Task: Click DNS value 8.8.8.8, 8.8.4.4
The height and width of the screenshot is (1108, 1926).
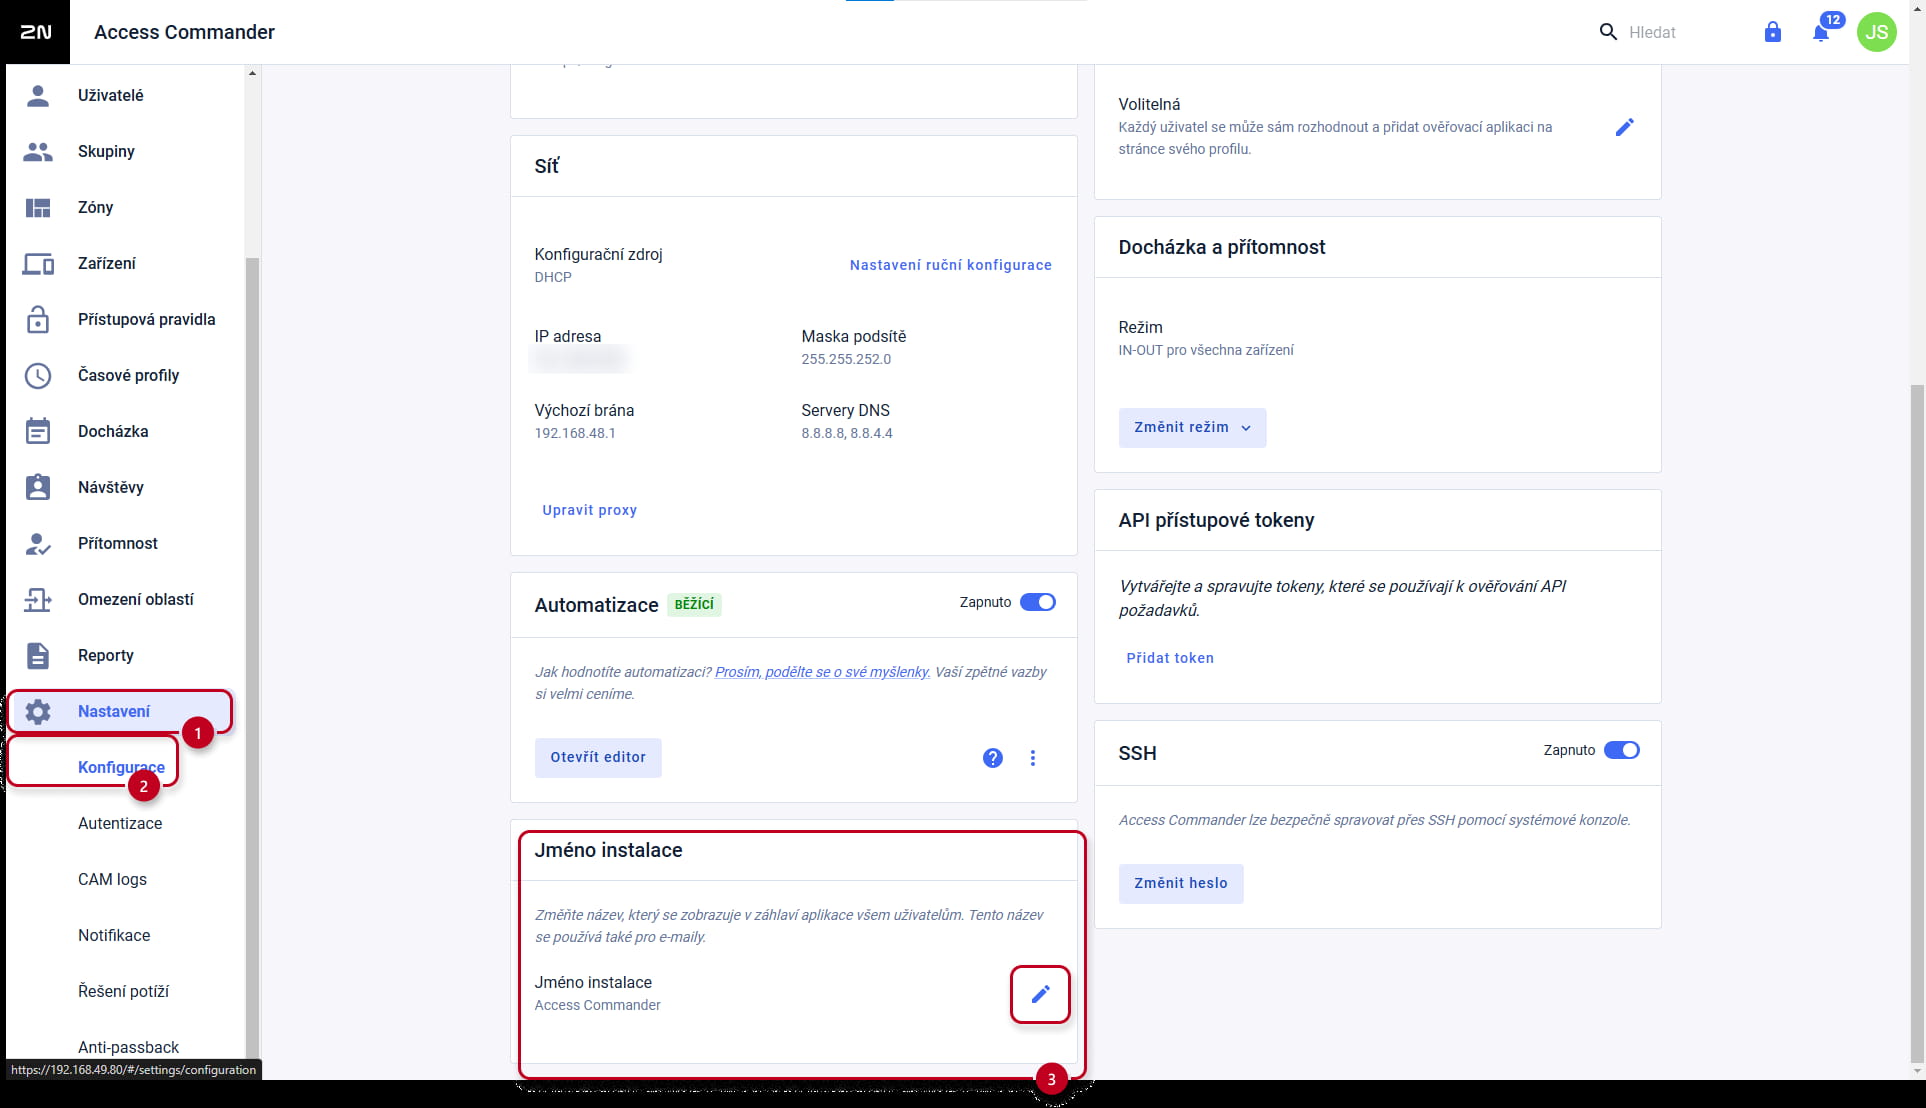Action: 846,433
